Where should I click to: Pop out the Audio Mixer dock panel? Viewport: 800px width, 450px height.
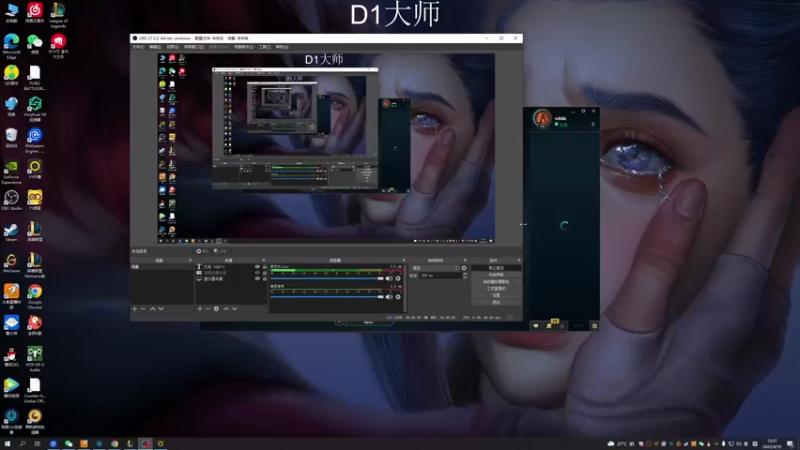pos(404,260)
